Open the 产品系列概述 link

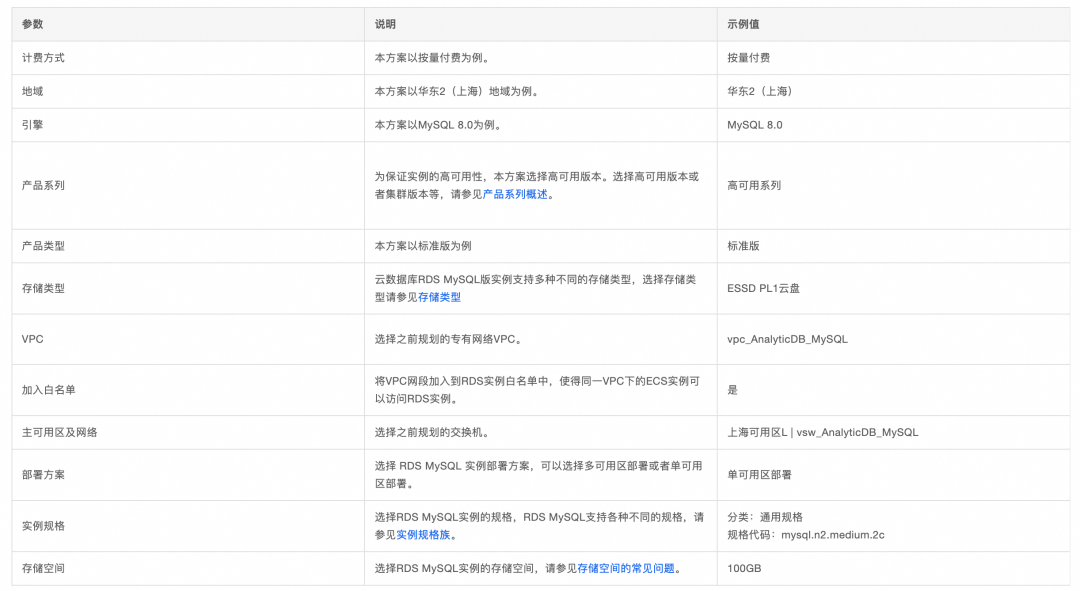(x=515, y=194)
